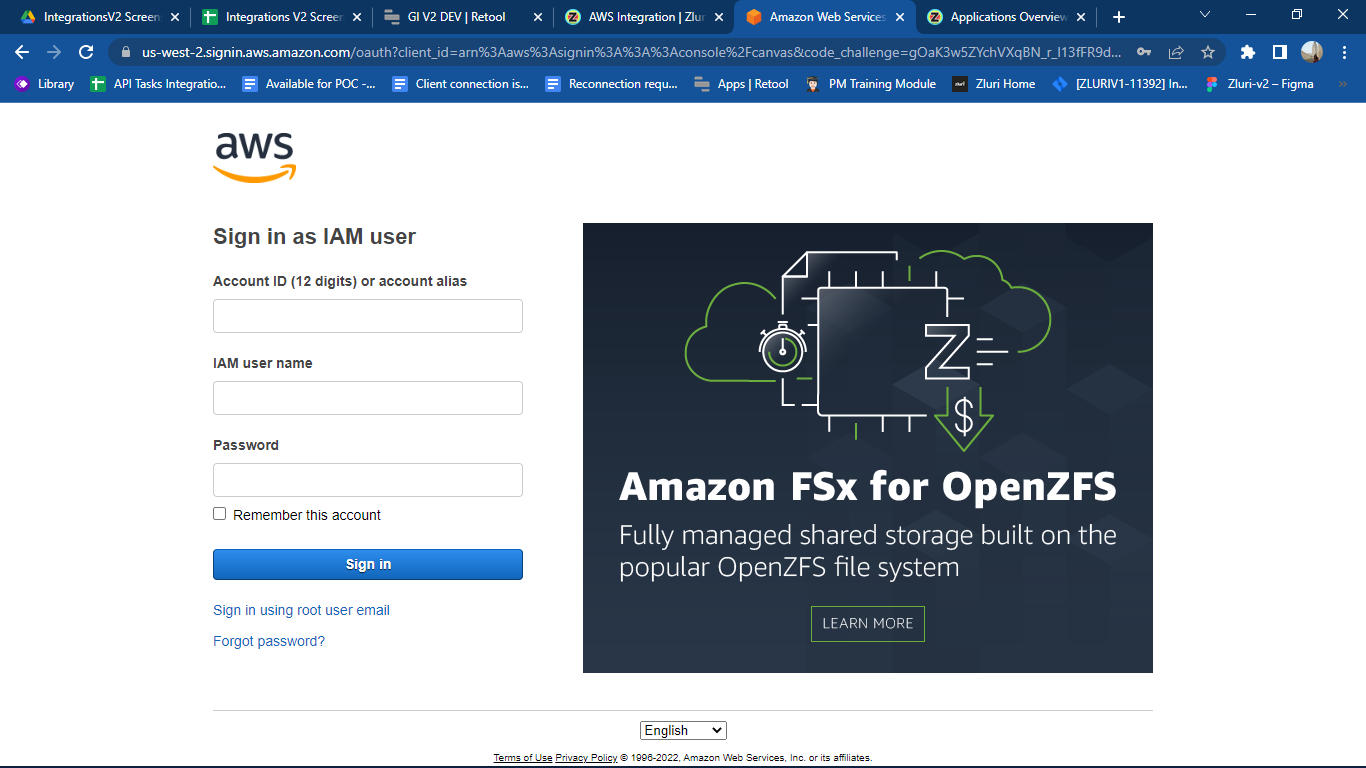Click Sign in using root user email
1366x768 pixels.
click(301, 610)
